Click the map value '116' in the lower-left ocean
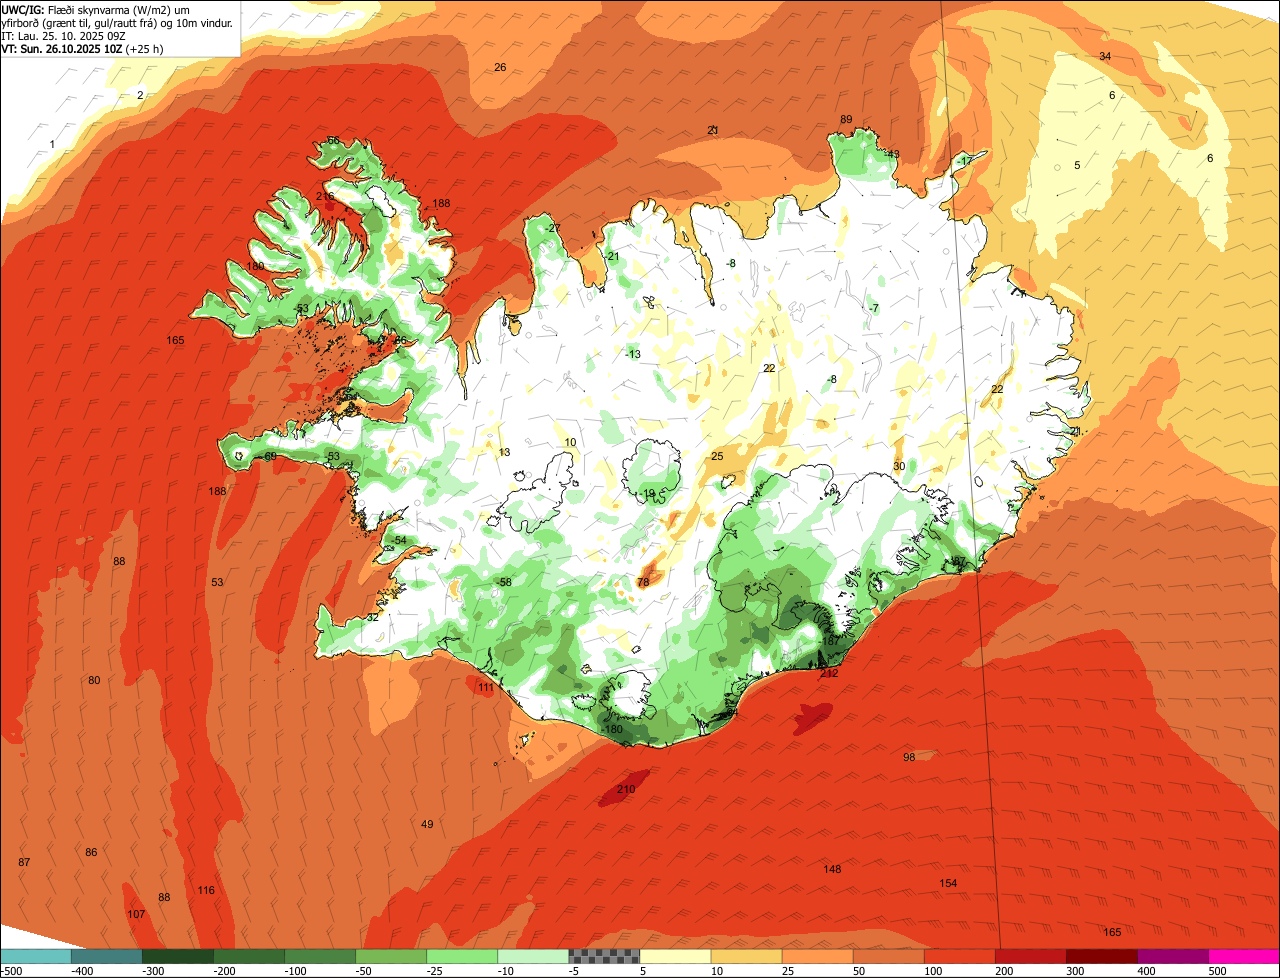 pos(206,891)
